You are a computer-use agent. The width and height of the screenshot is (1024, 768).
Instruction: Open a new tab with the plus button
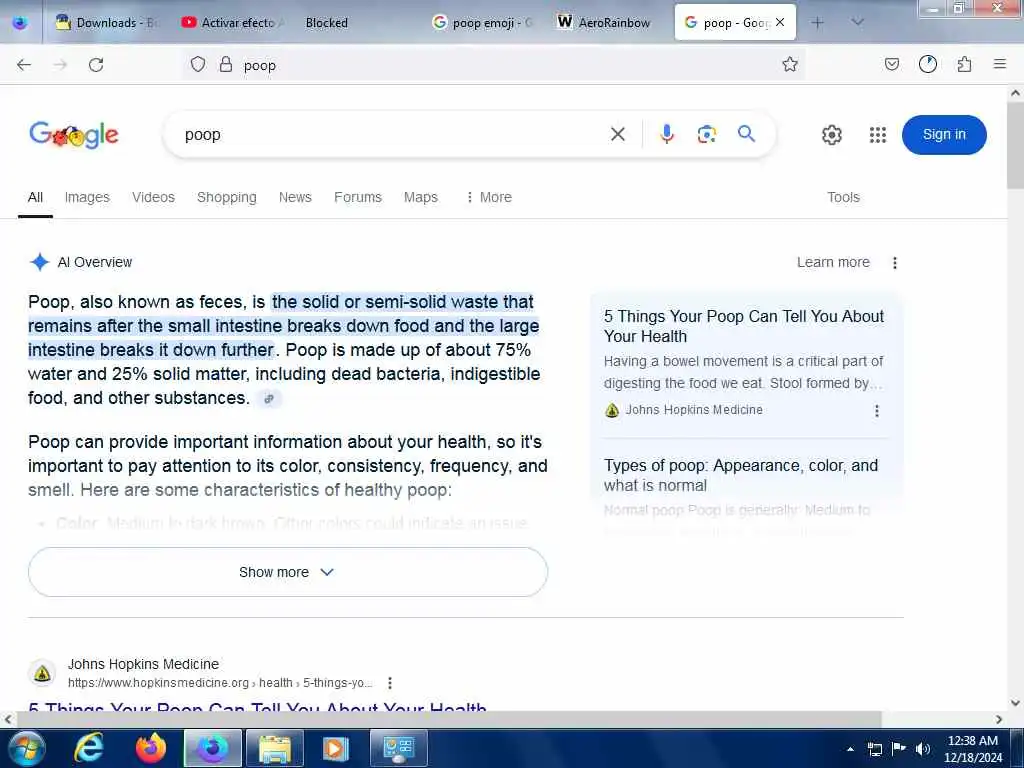click(x=817, y=22)
